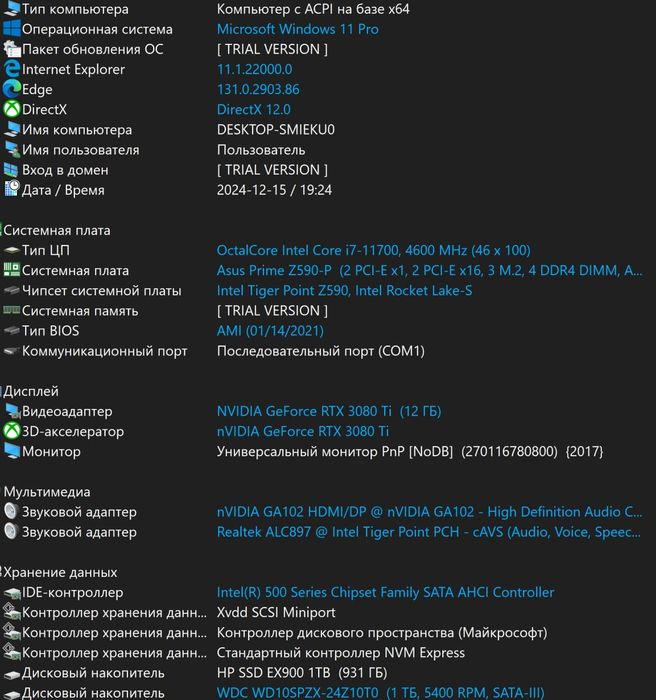Click the "AMI (01/14/2021)" BIOS link

(270, 331)
